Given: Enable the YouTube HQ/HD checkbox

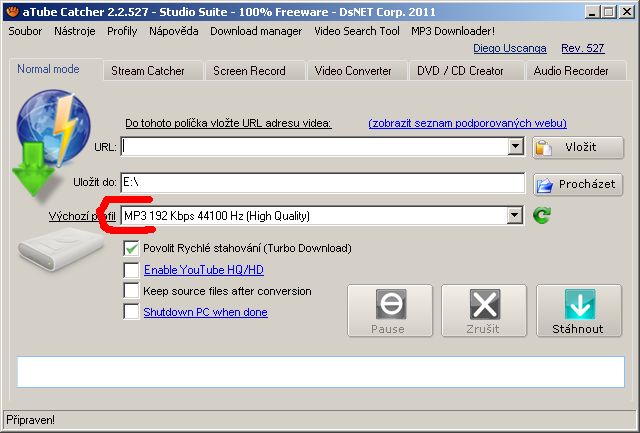Looking at the screenshot, I should point(131,270).
